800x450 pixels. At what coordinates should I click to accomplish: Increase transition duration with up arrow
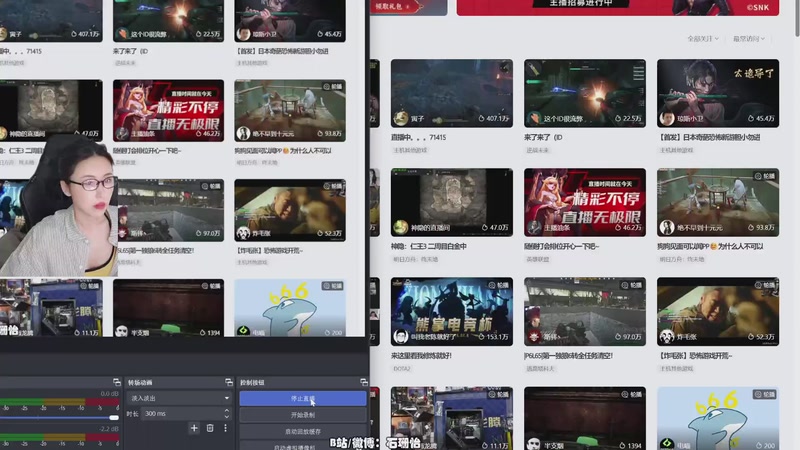(227, 411)
